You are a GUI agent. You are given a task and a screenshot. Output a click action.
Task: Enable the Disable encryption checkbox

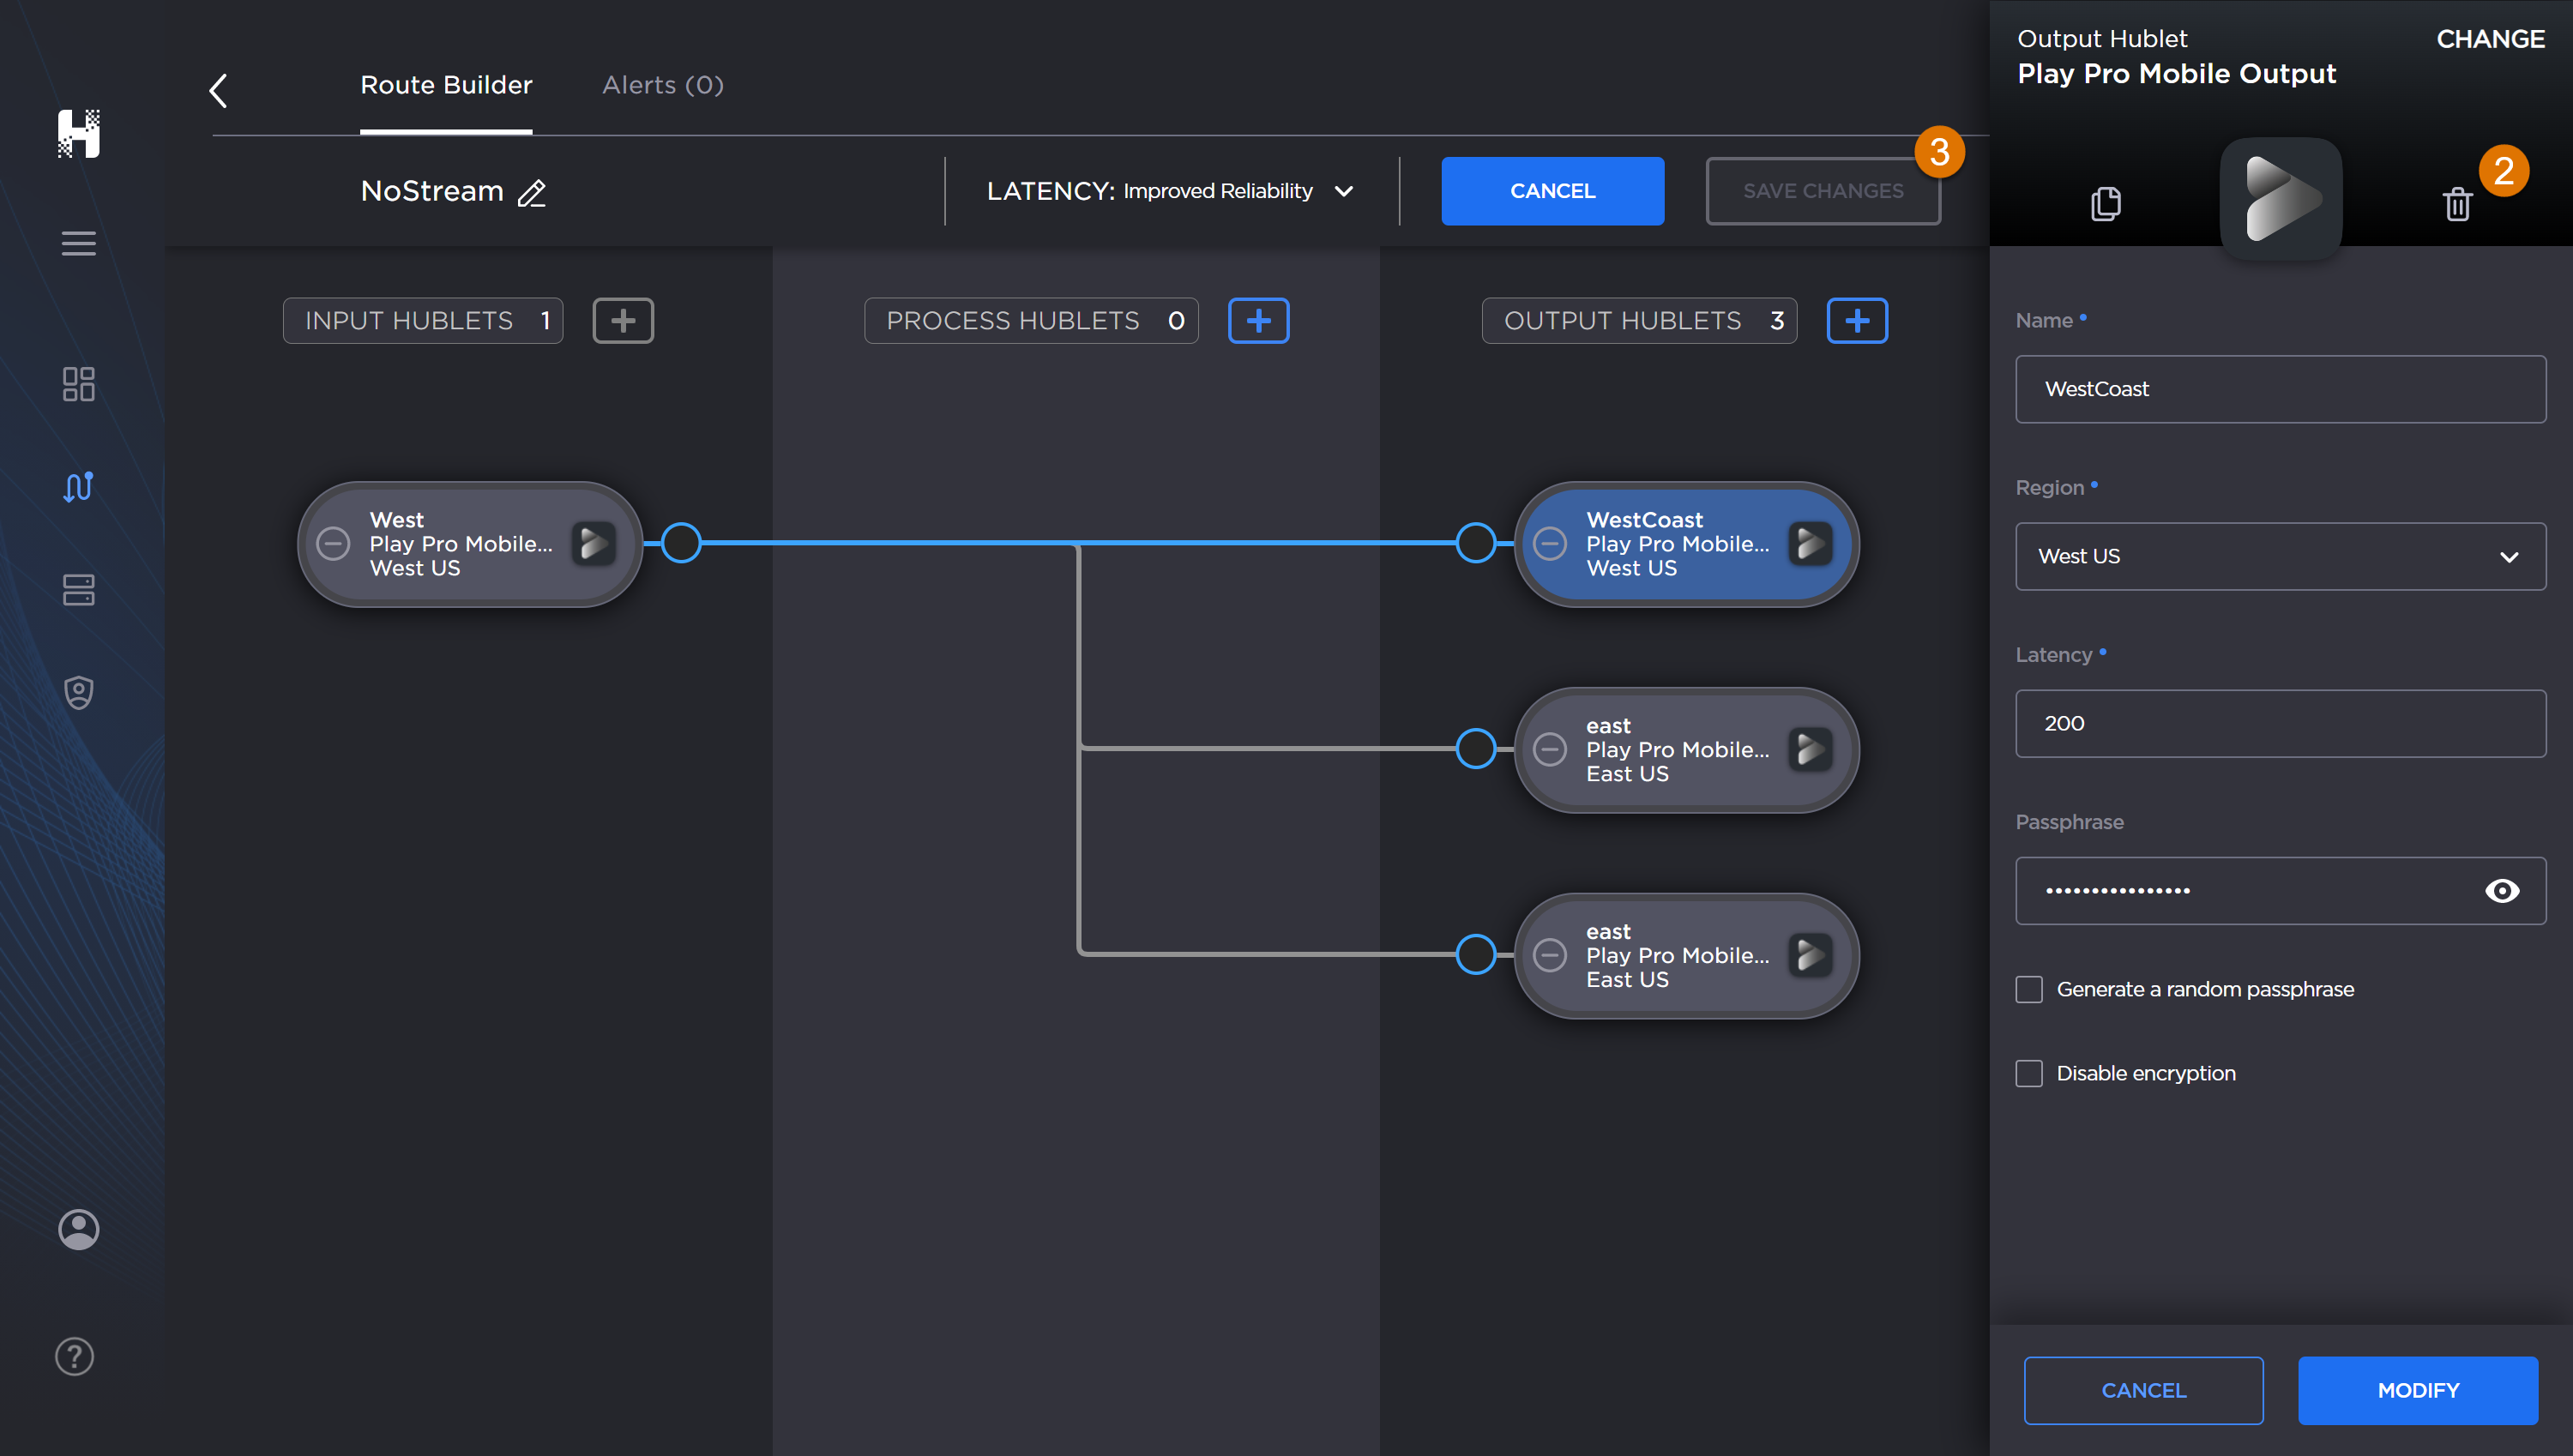click(2030, 1072)
